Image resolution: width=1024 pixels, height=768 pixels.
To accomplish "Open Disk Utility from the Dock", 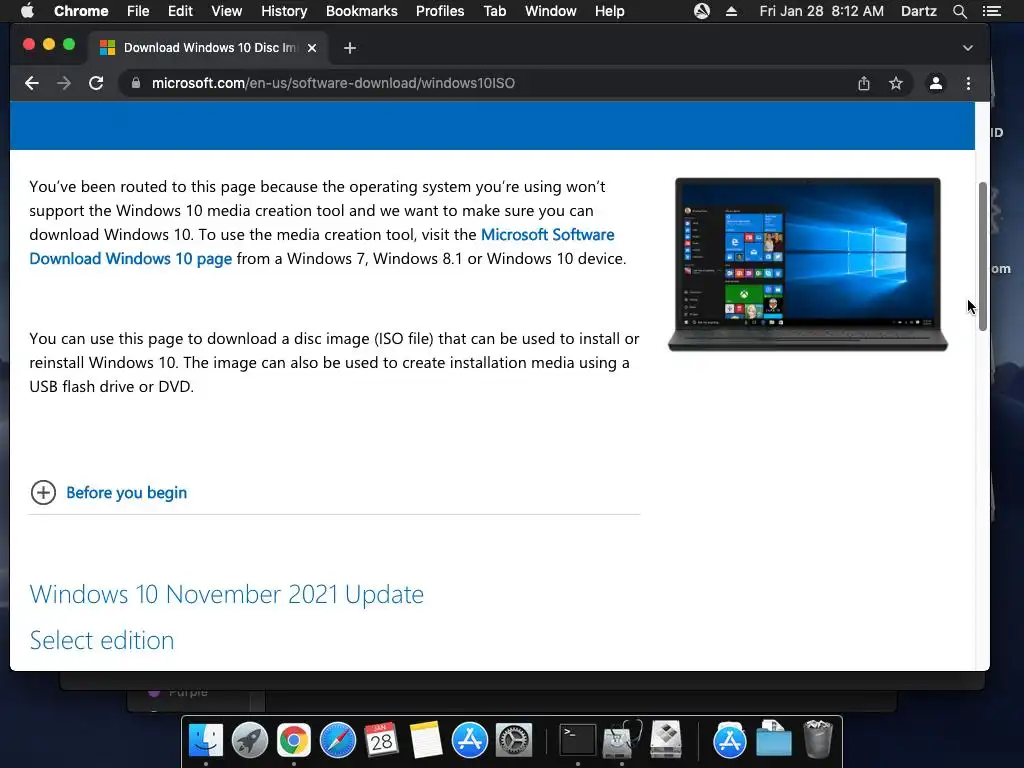I will click(622, 741).
